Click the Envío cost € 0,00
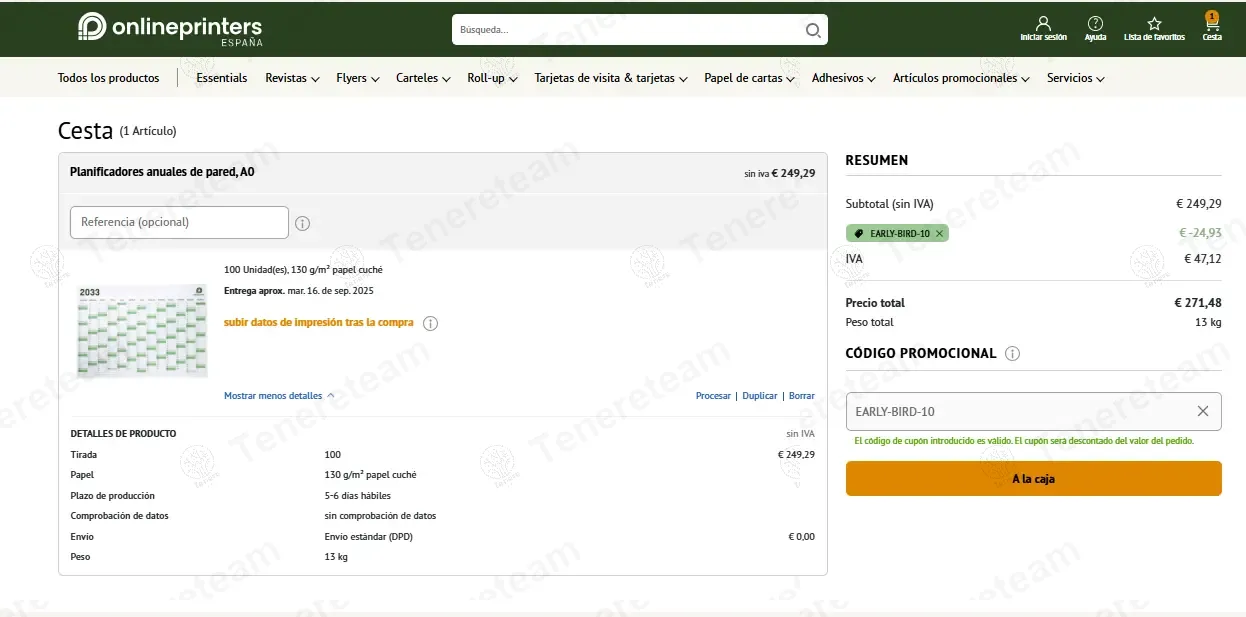Image resolution: width=1246 pixels, height=617 pixels. (x=802, y=537)
